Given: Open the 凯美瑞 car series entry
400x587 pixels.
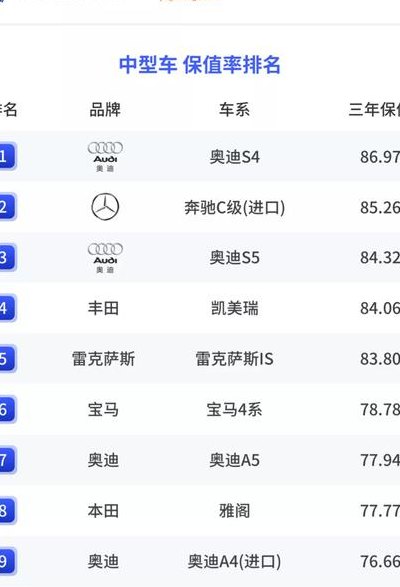Looking at the screenshot, I should tap(234, 308).
